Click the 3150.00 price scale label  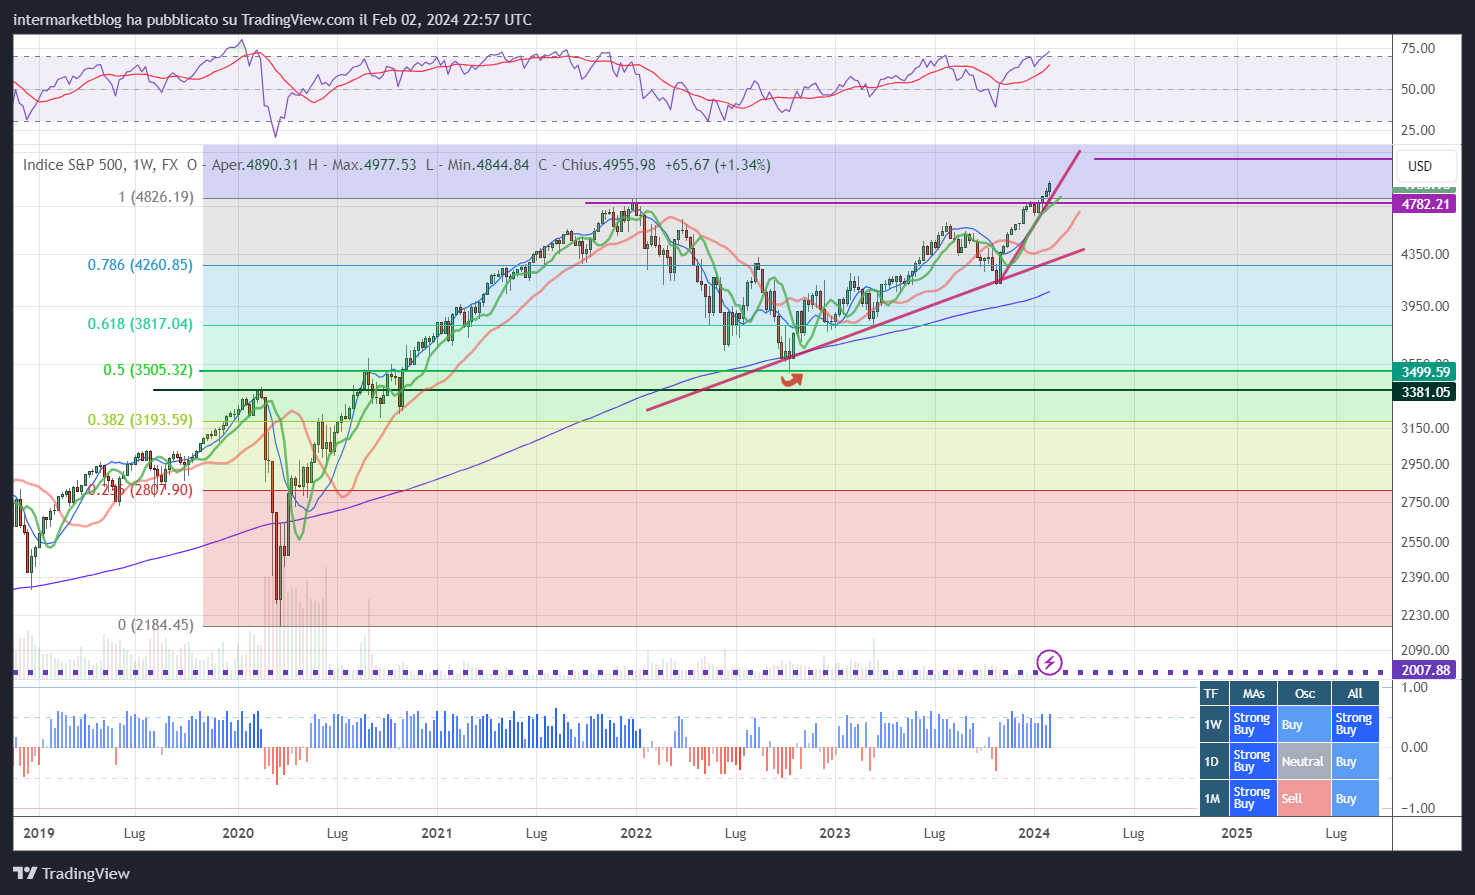1425,428
